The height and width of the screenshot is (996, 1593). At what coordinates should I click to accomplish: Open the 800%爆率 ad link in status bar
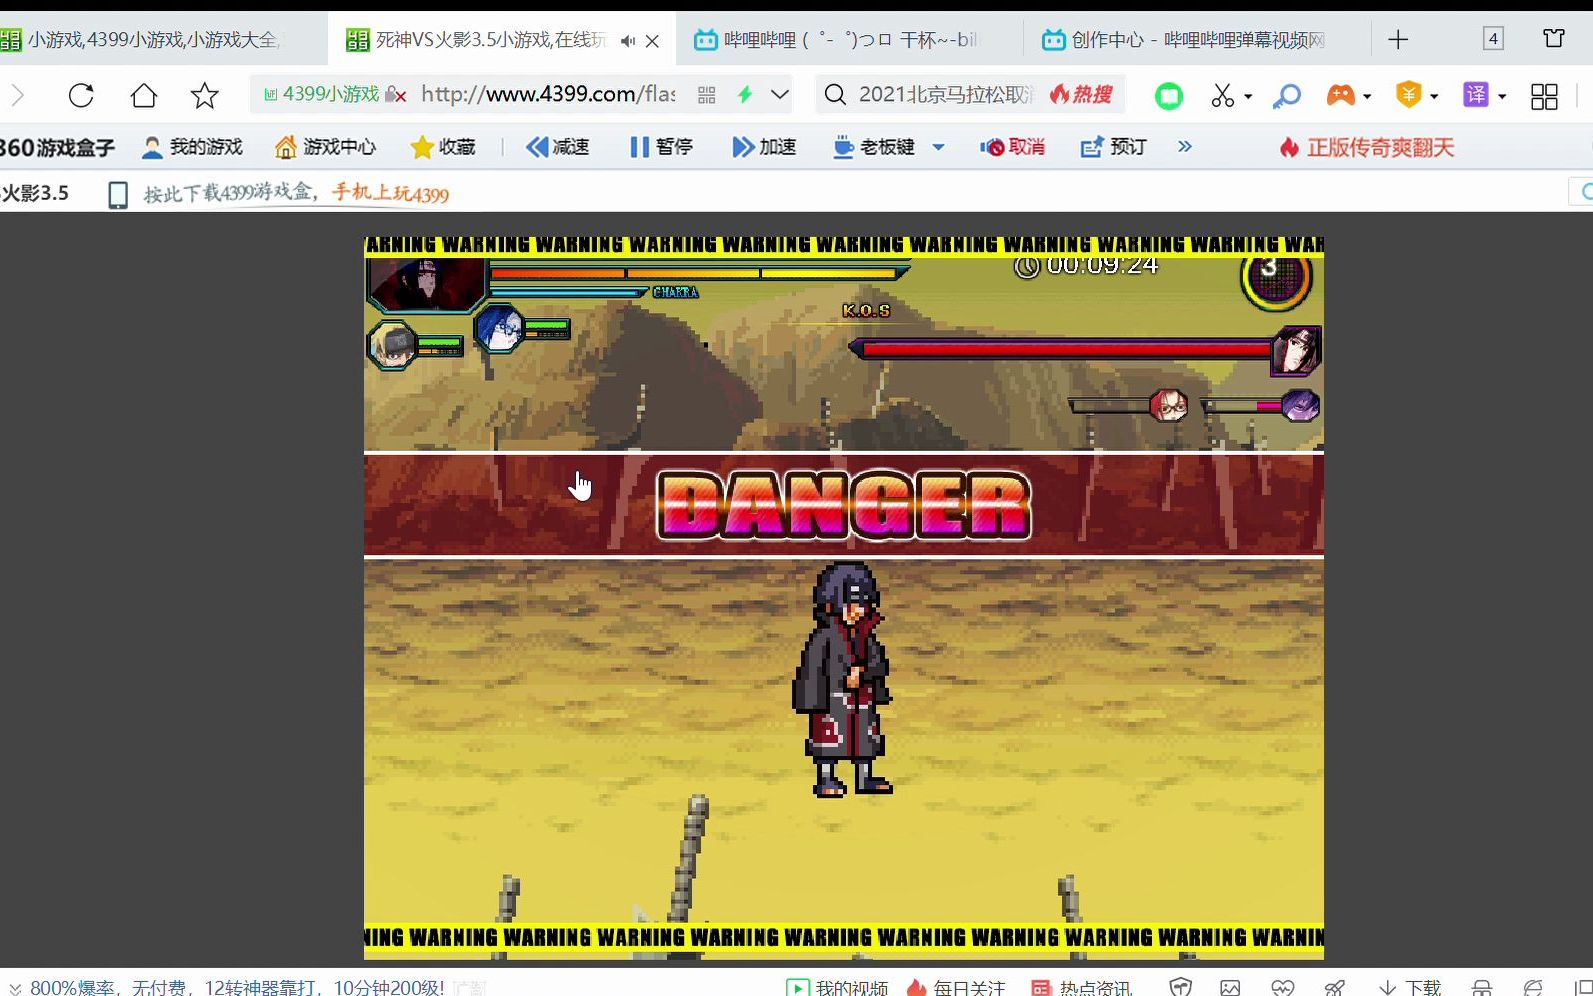click(x=237, y=988)
